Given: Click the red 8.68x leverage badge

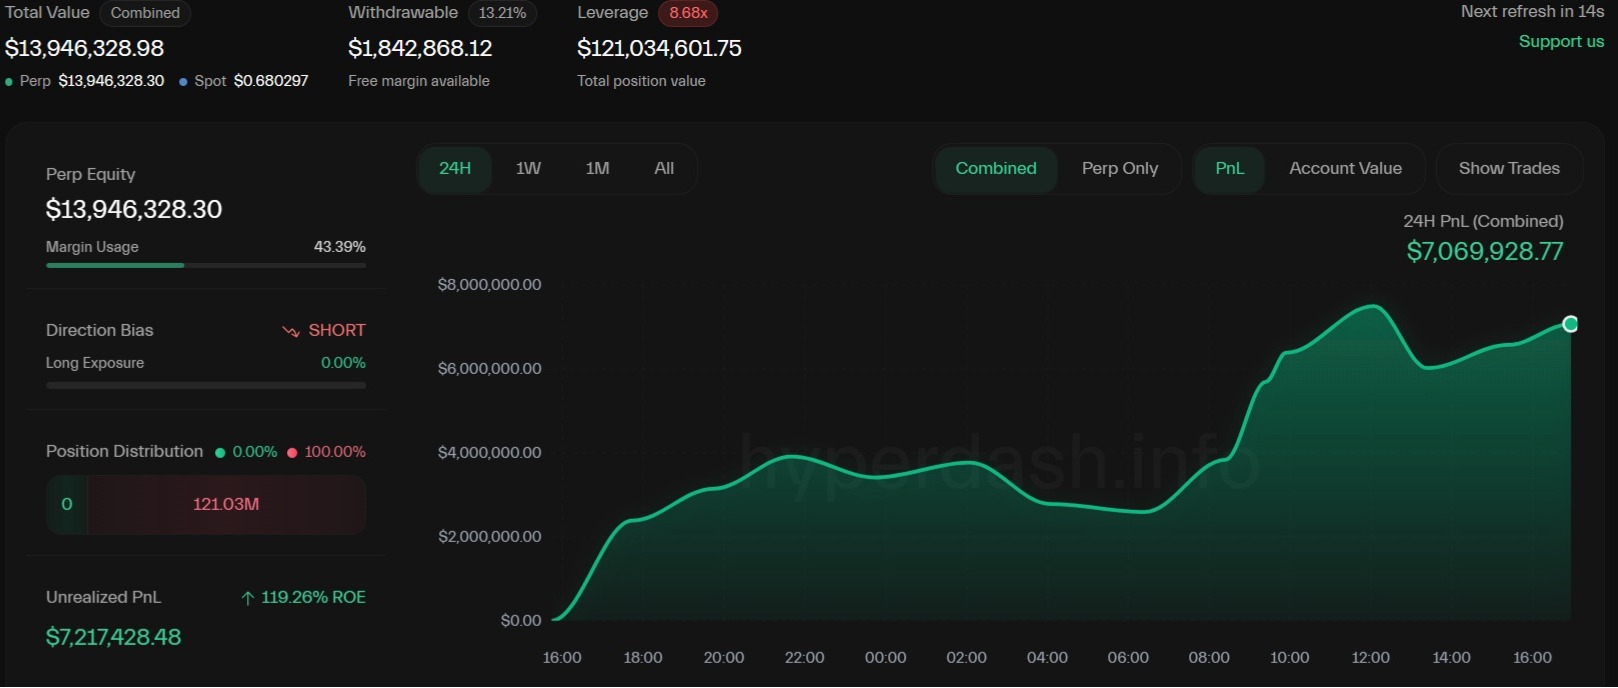Looking at the screenshot, I should 688,13.
